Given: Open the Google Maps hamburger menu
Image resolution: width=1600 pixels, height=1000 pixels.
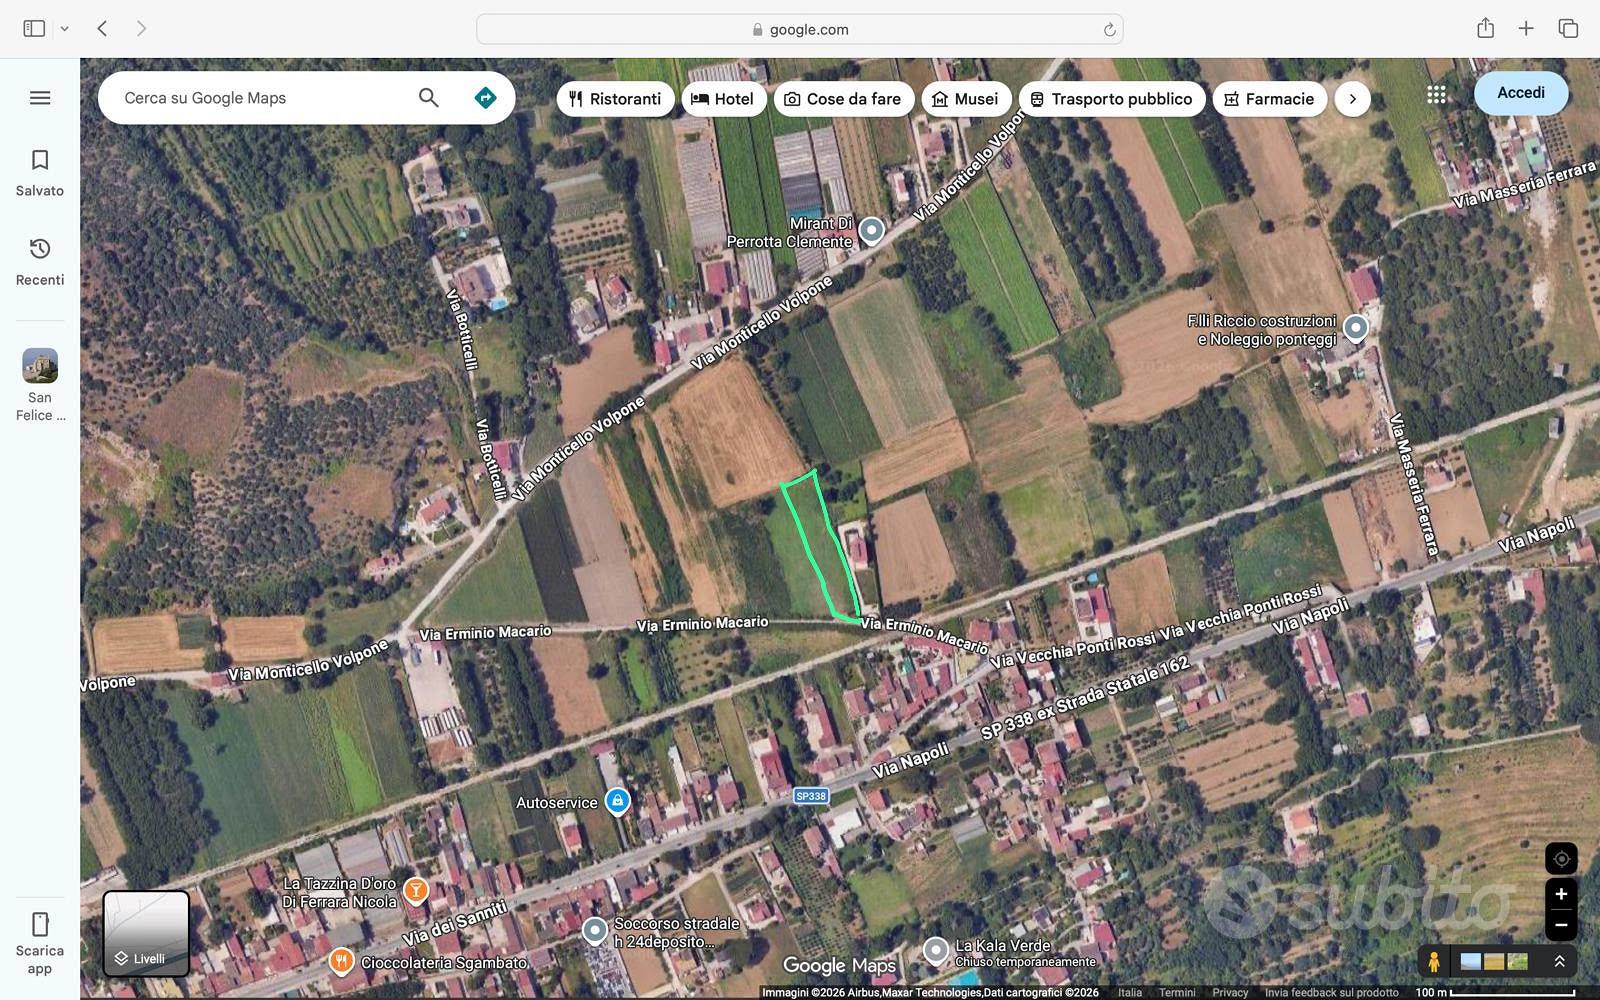Looking at the screenshot, I should pyautogui.click(x=40, y=98).
